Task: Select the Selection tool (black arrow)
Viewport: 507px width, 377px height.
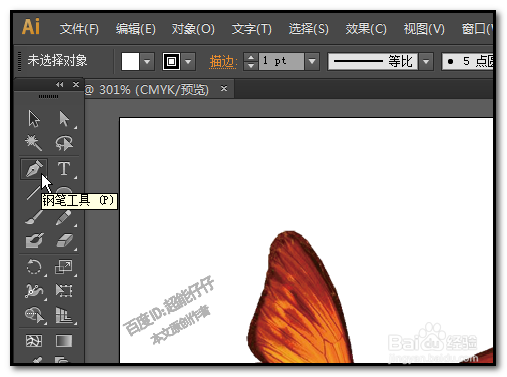Action: pos(34,119)
